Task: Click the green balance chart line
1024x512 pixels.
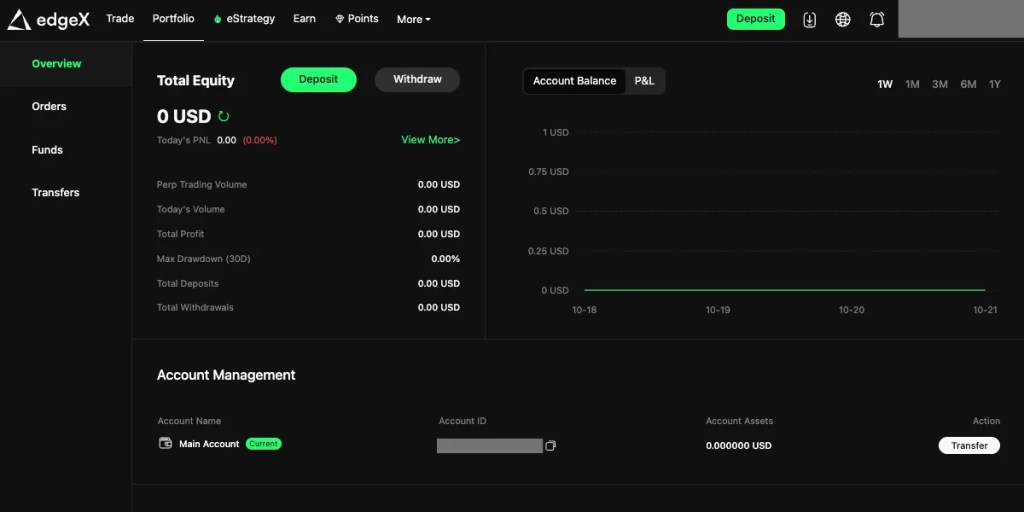Action: coord(784,290)
